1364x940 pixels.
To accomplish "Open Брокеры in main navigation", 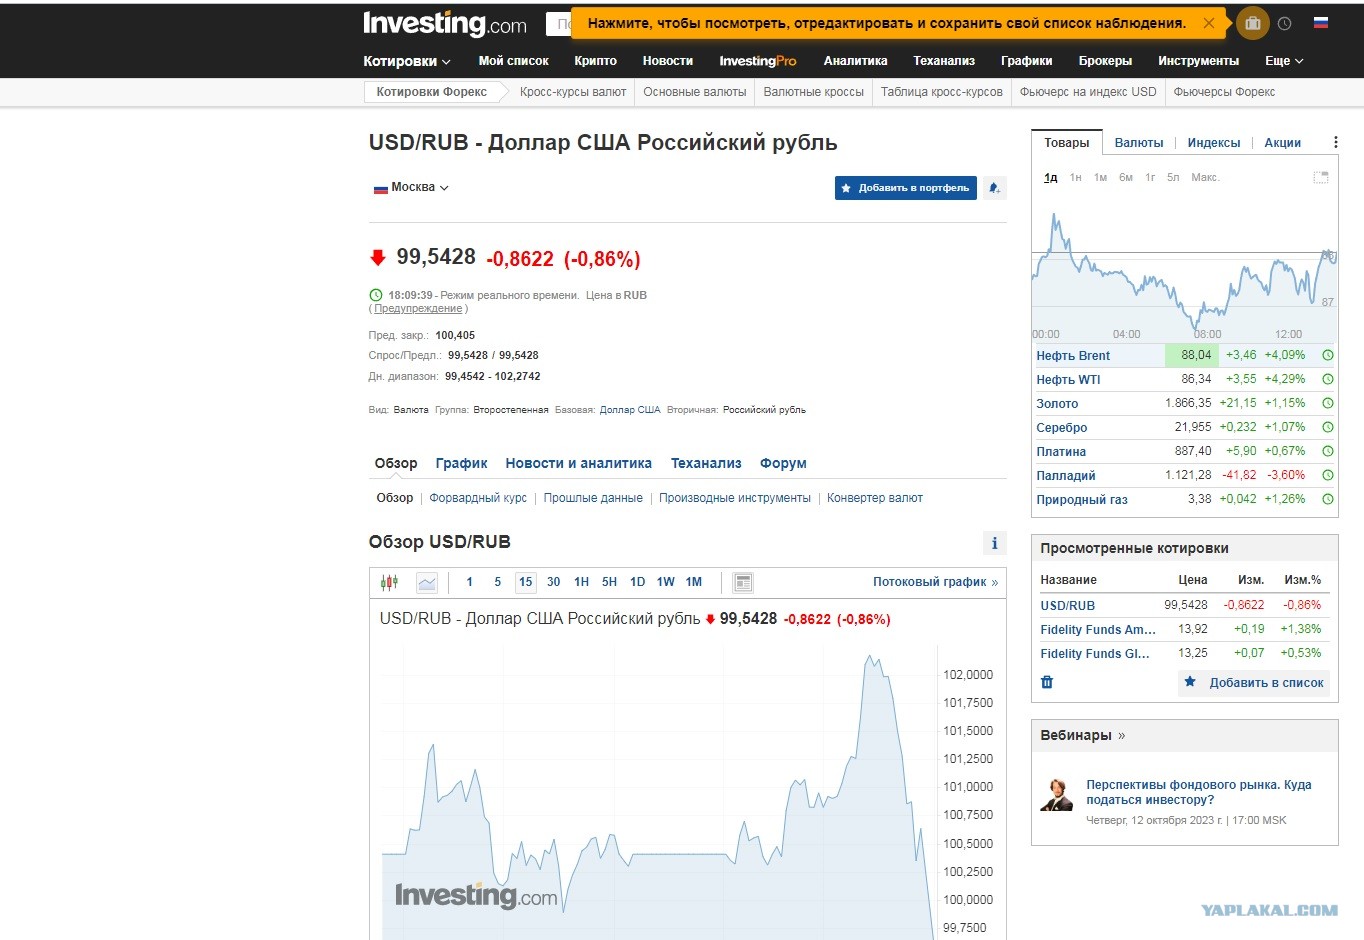I will click(x=1105, y=61).
